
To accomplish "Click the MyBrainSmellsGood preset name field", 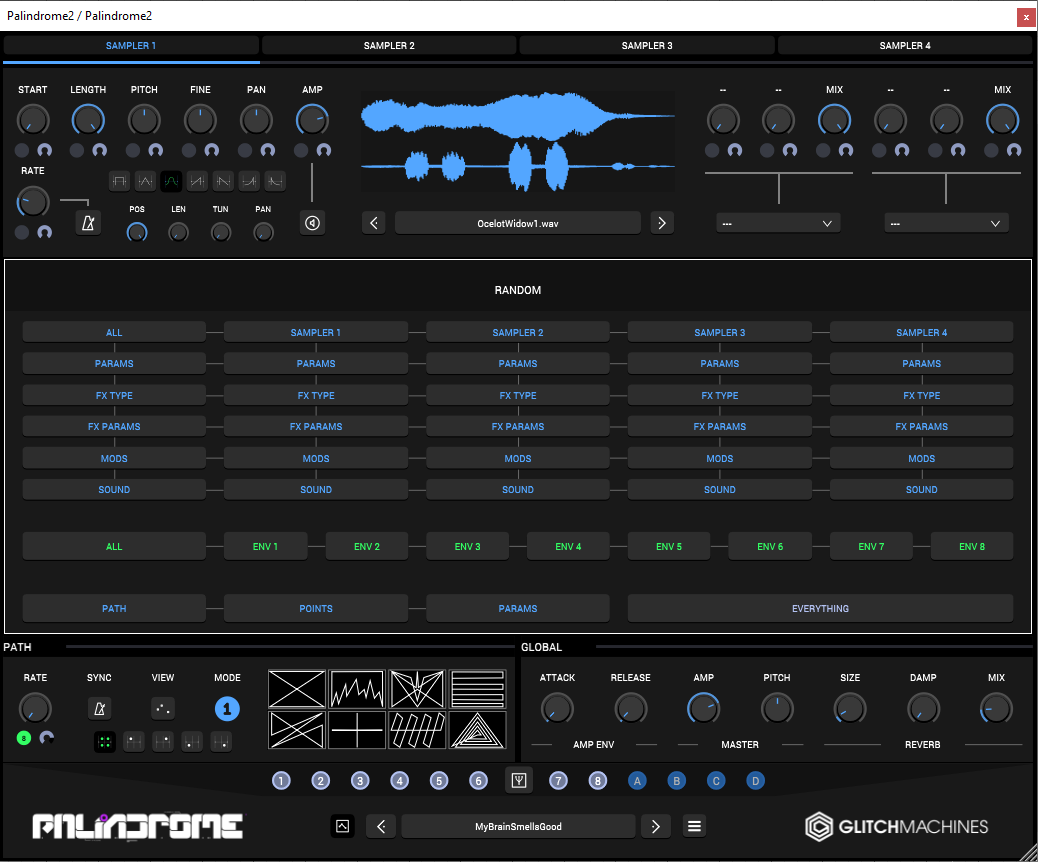I will point(518,826).
